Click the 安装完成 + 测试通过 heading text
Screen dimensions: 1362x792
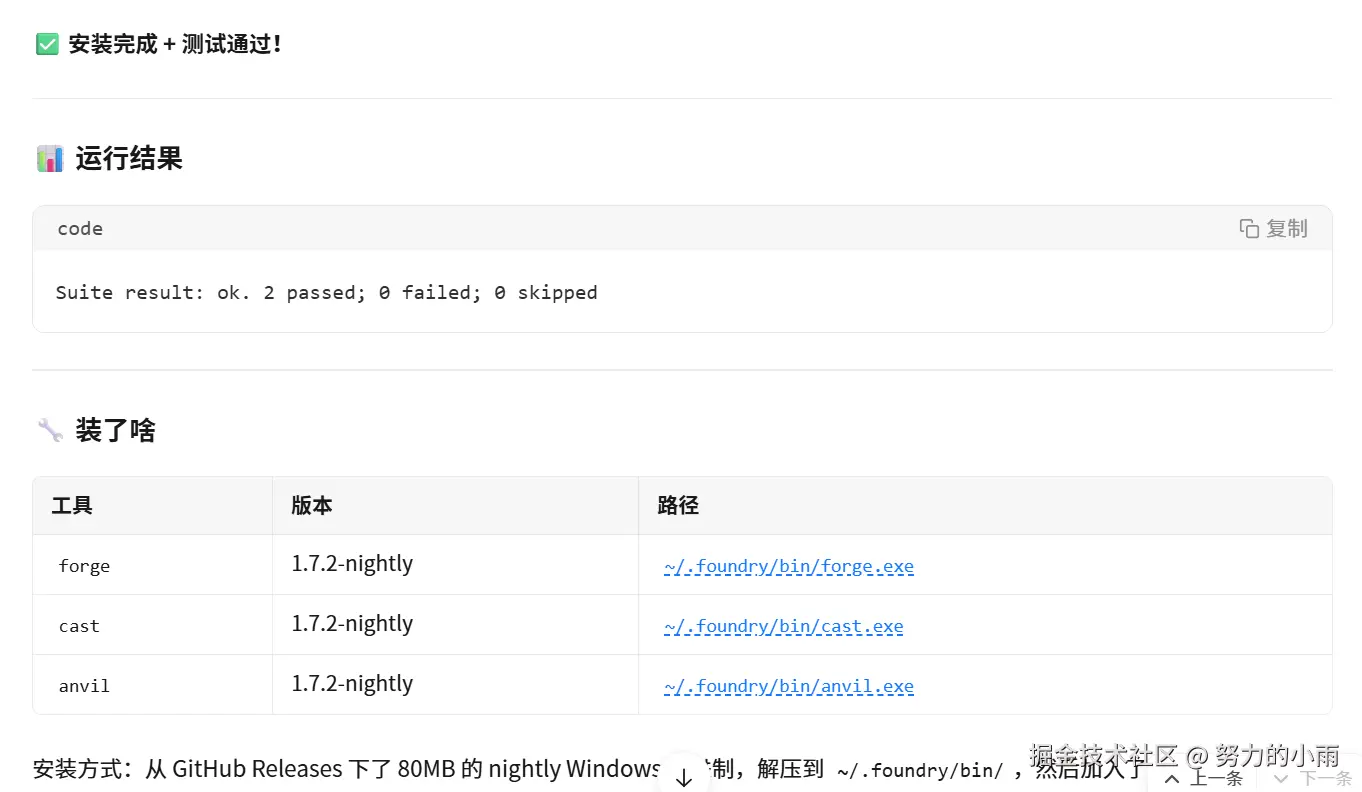coord(175,44)
